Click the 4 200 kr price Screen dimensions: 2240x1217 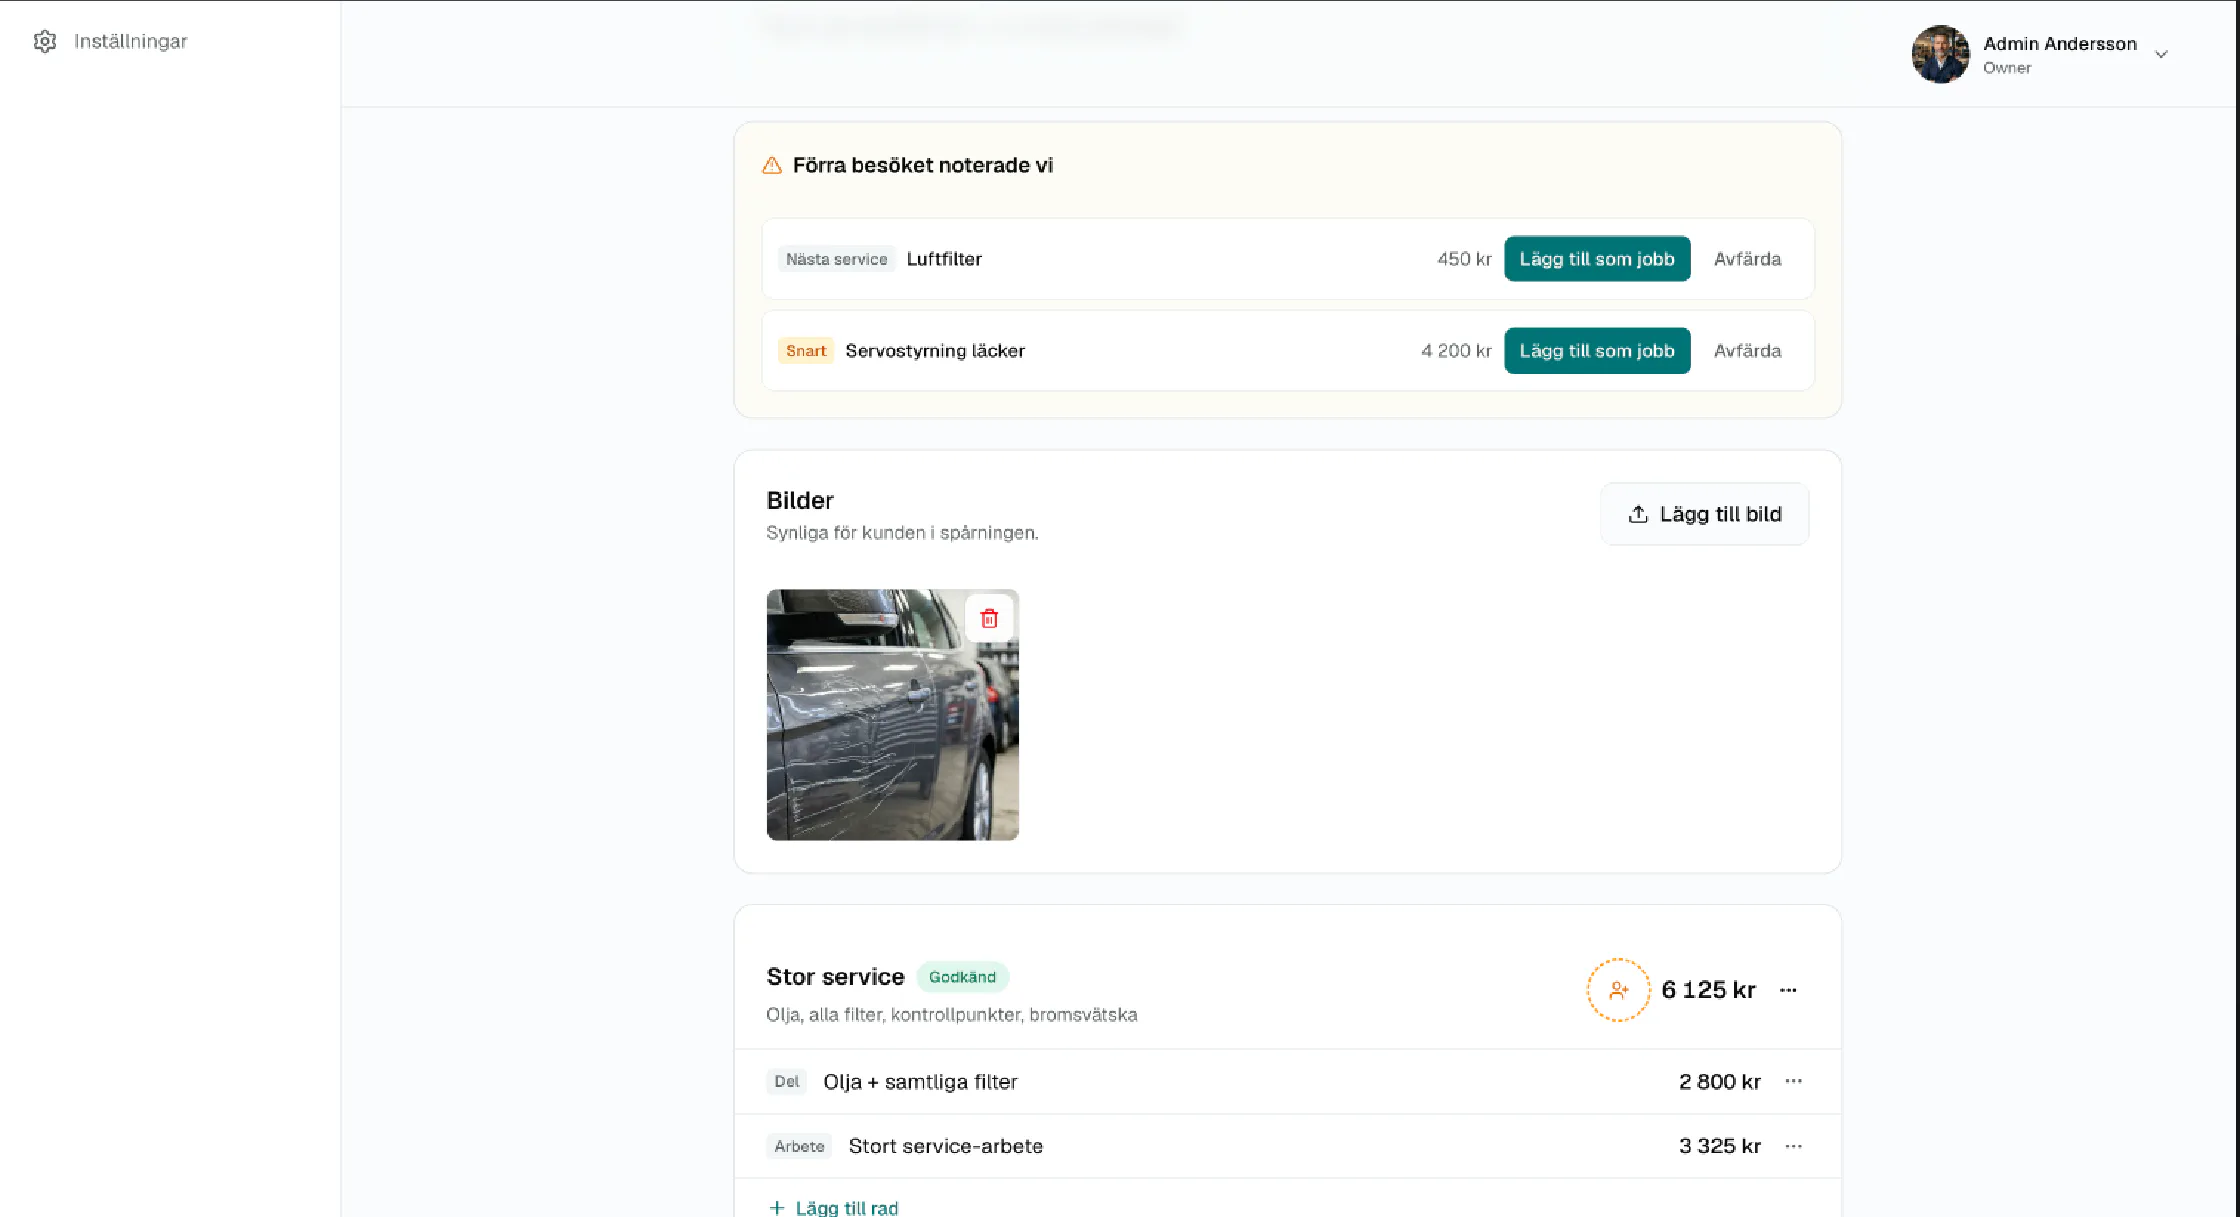[x=1456, y=351]
